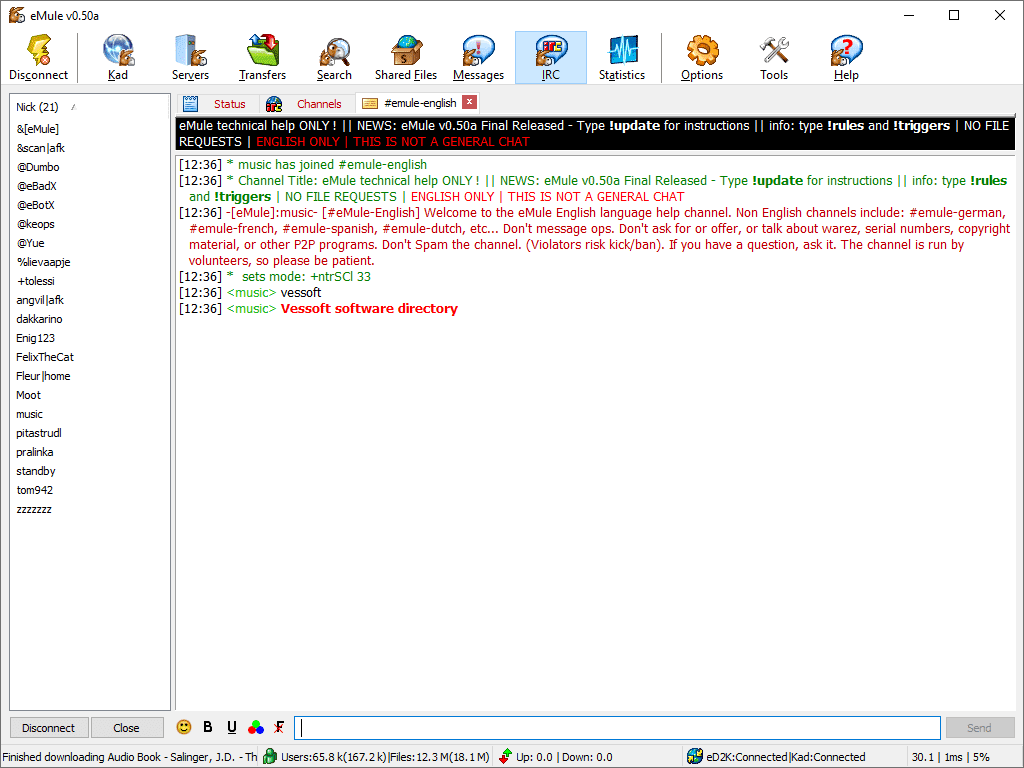Click the 'Finished downloading Audio Book' status text
The height and width of the screenshot is (768, 1024).
click(130, 757)
